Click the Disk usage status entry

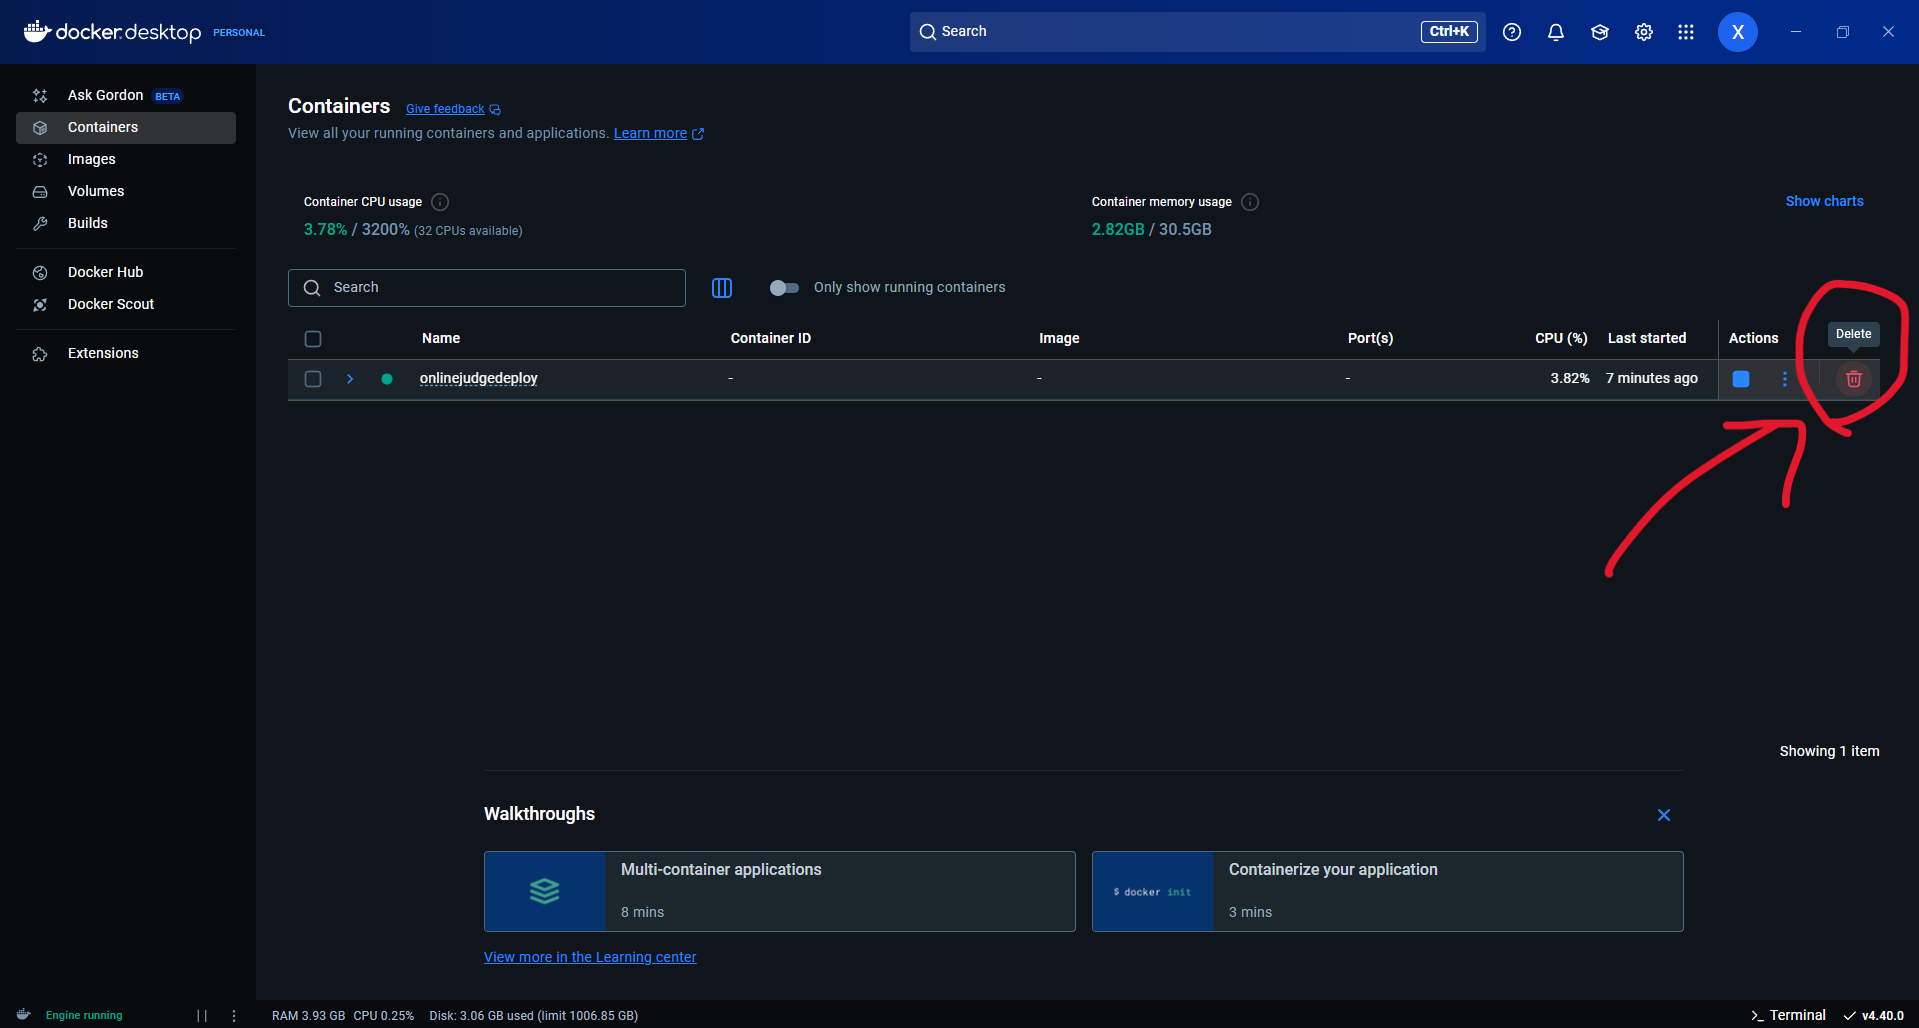coord(534,1015)
